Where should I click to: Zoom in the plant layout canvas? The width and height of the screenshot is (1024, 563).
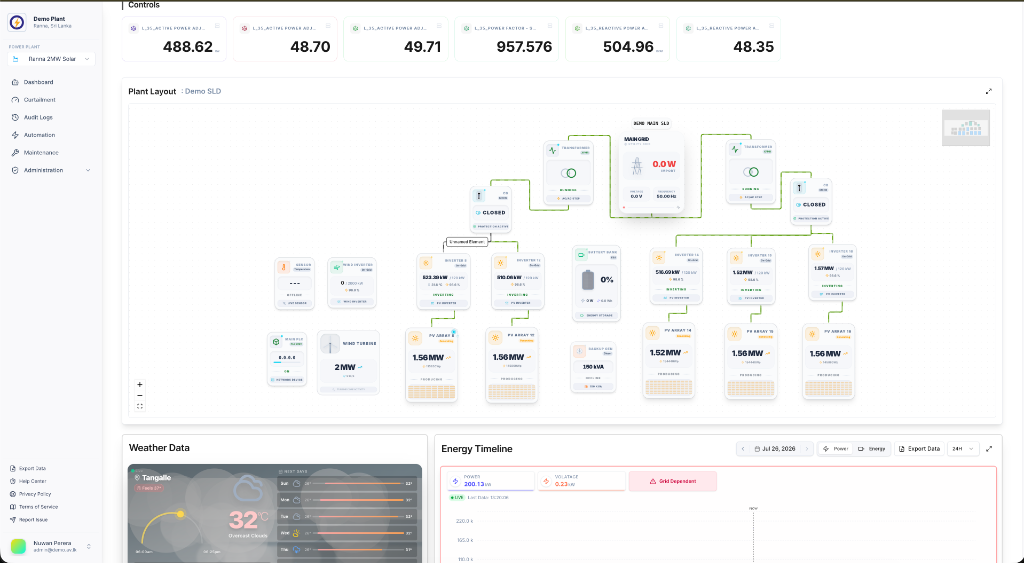(140, 385)
